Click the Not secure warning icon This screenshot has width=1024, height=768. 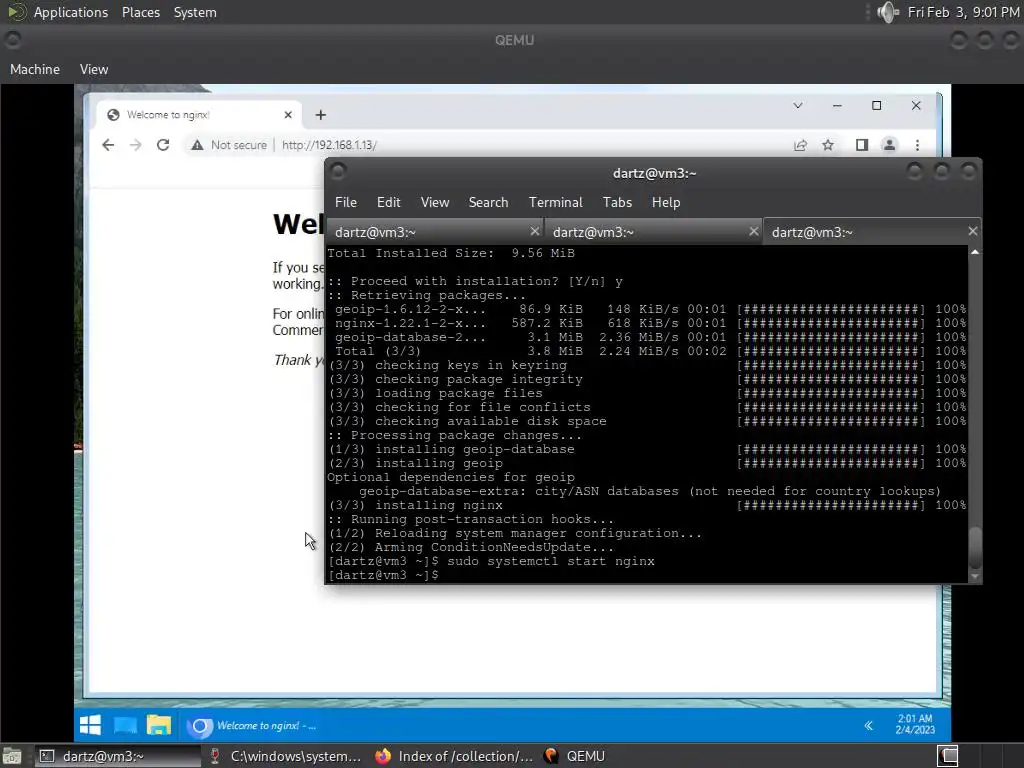[197, 145]
